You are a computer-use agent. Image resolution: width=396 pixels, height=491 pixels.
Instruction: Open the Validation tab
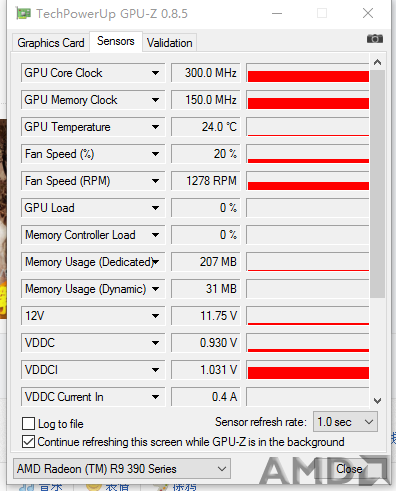click(x=170, y=43)
